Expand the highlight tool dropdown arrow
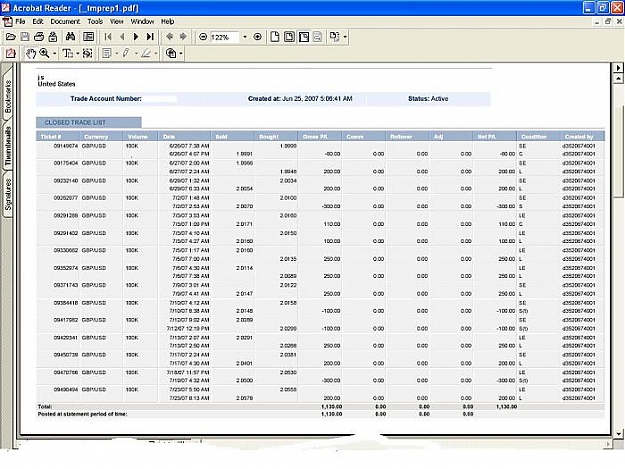Screen dimensions: 625x469 click(155, 53)
